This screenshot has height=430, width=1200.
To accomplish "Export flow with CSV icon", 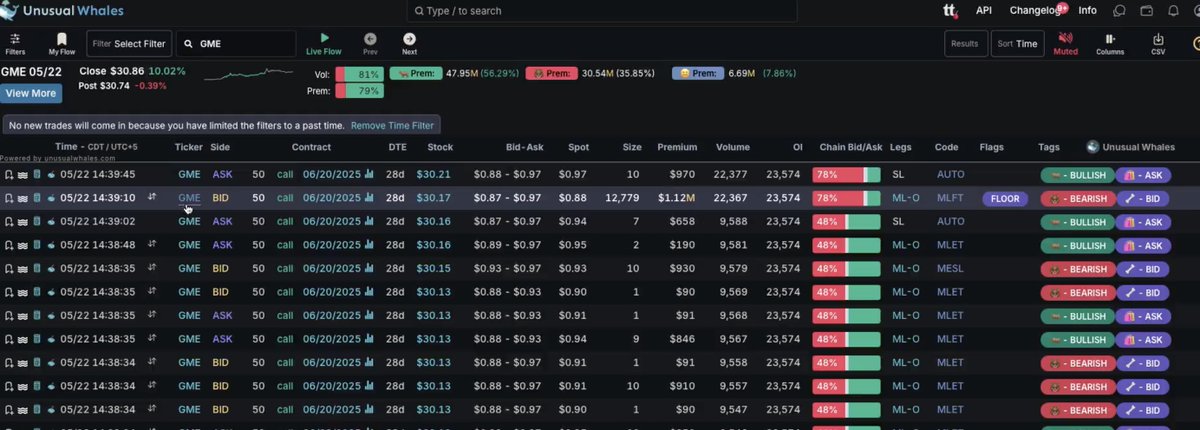I will pyautogui.click(x=1158, y=38).
